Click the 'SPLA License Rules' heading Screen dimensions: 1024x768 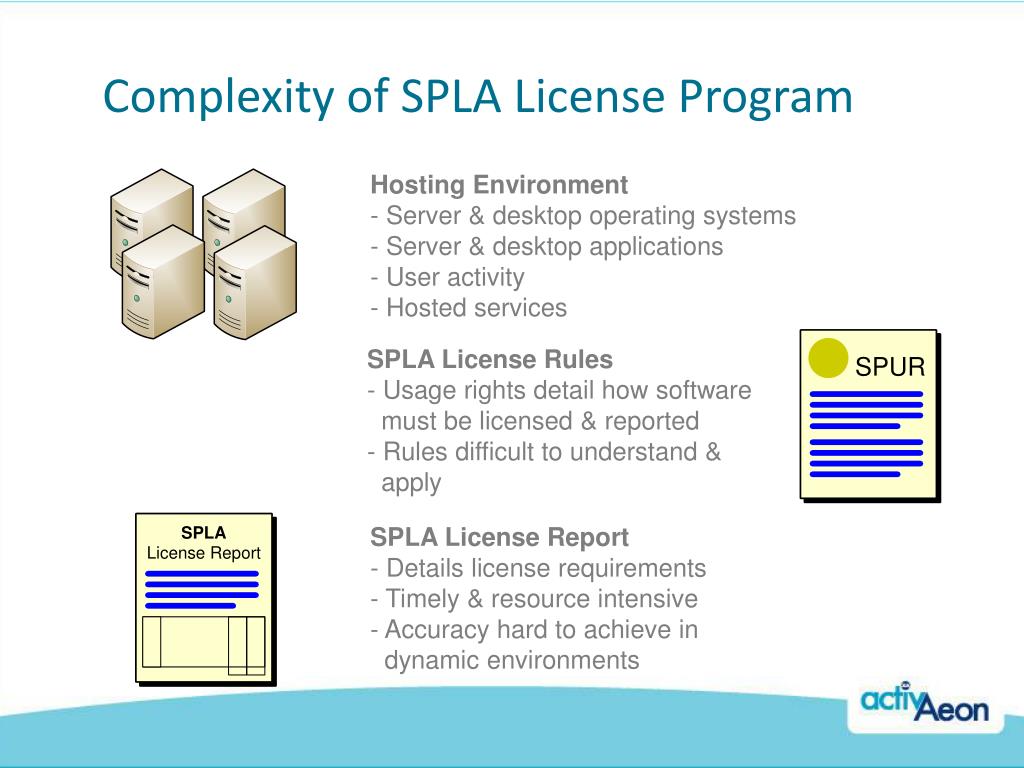[x=490, y=359]
